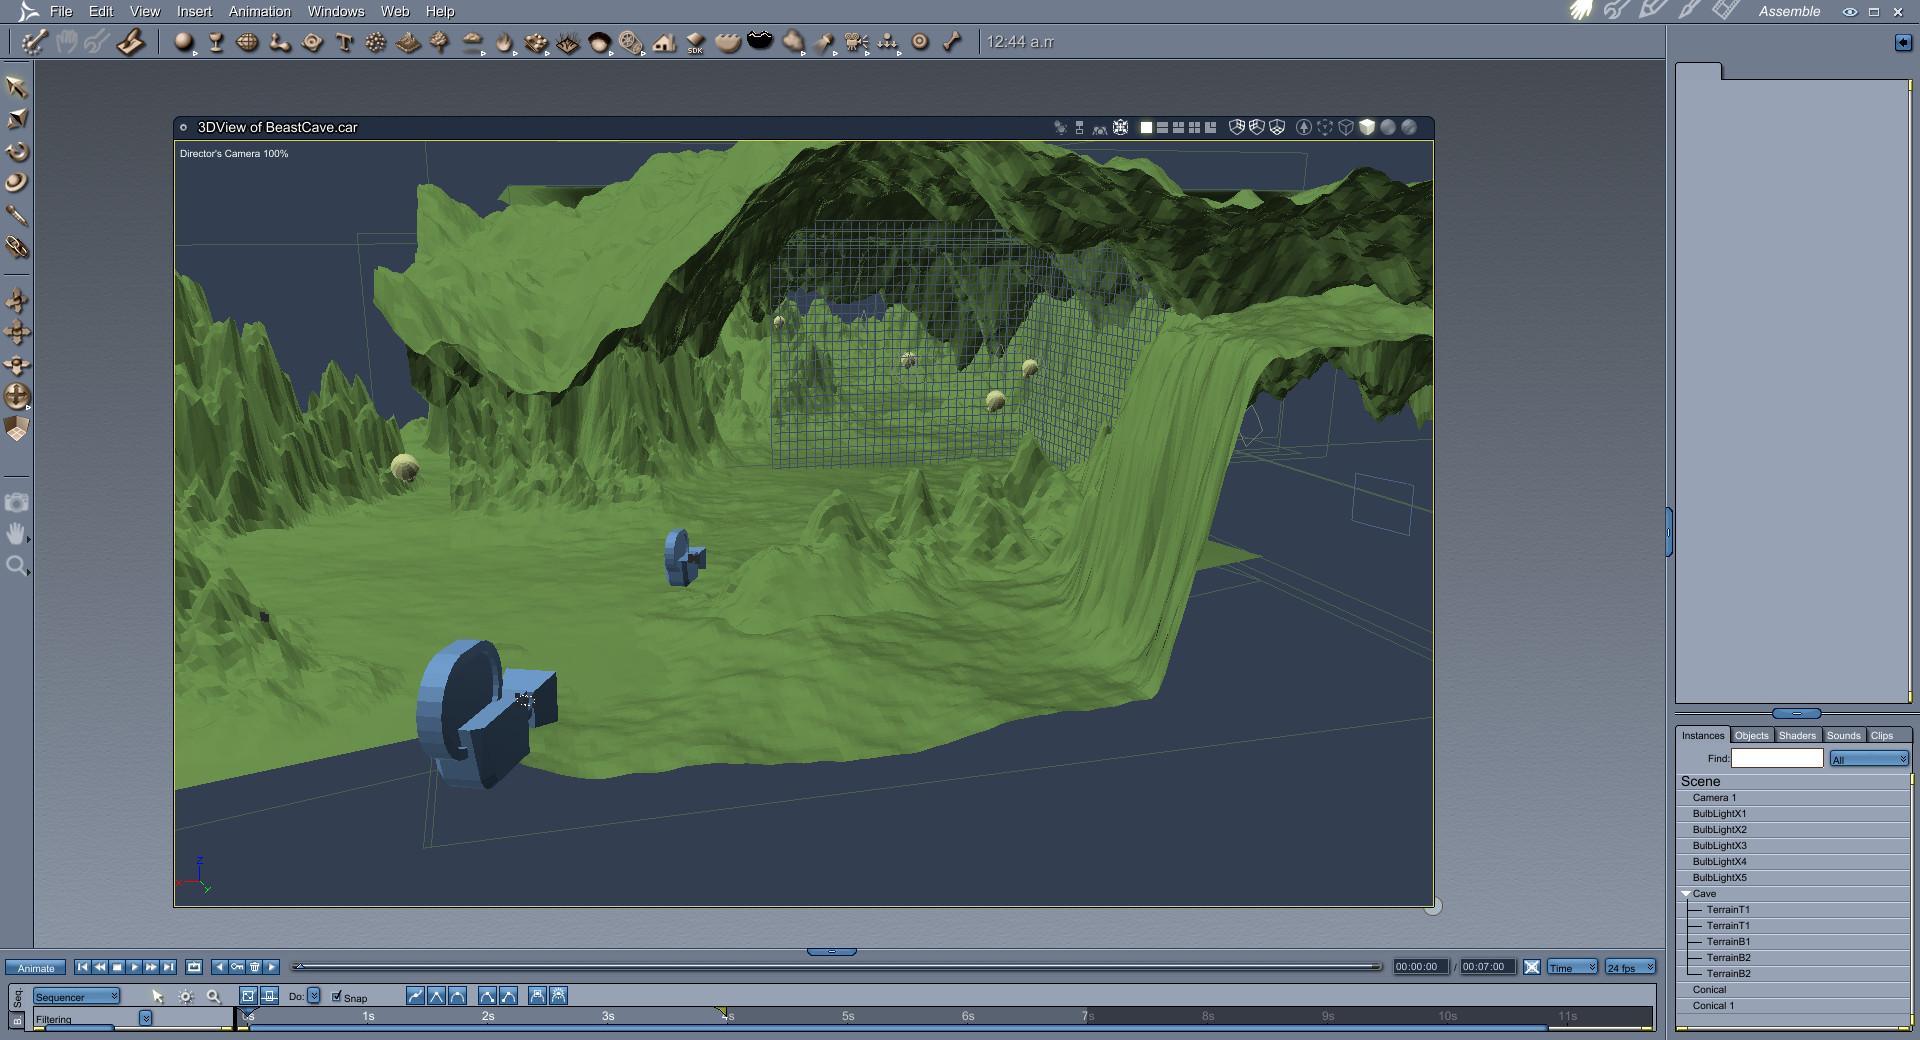Click the house-shaped toolbar icon

[x=664, y=42]
